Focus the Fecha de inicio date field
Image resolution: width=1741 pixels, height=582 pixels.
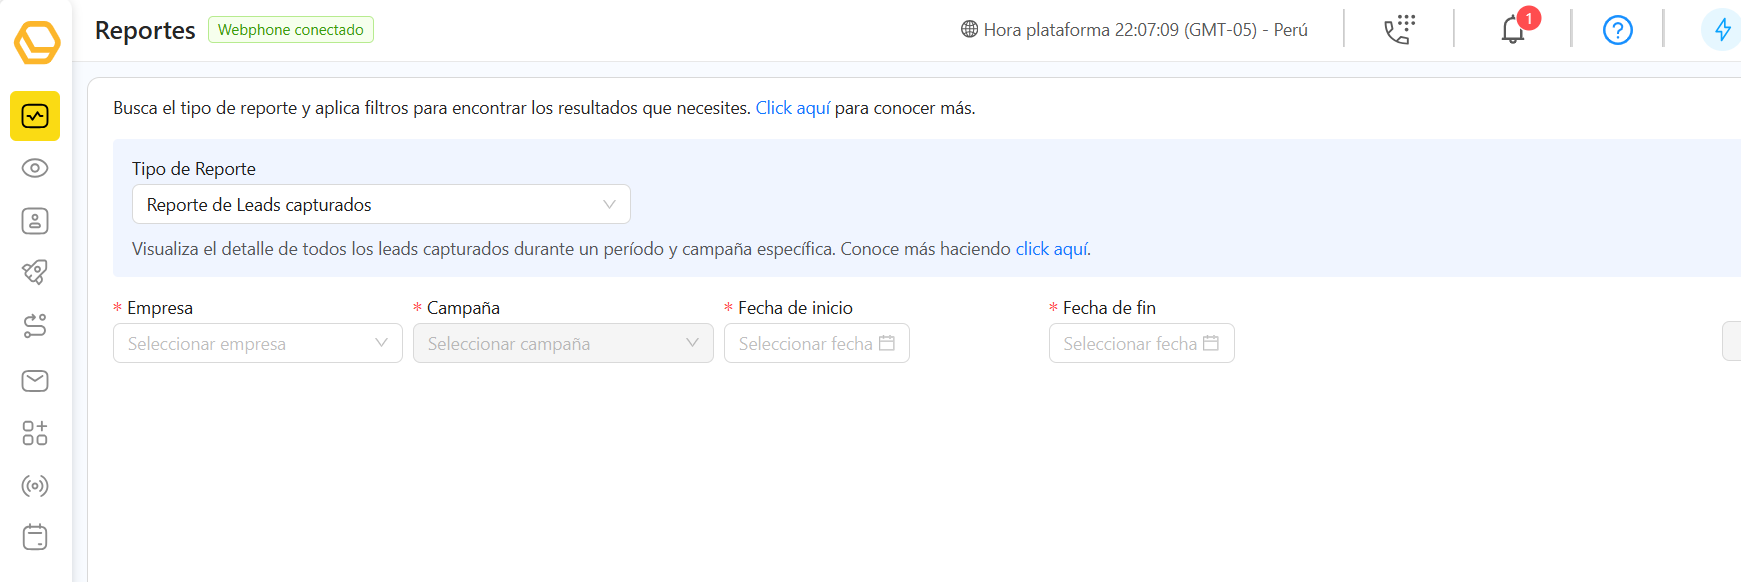[817, 343]
